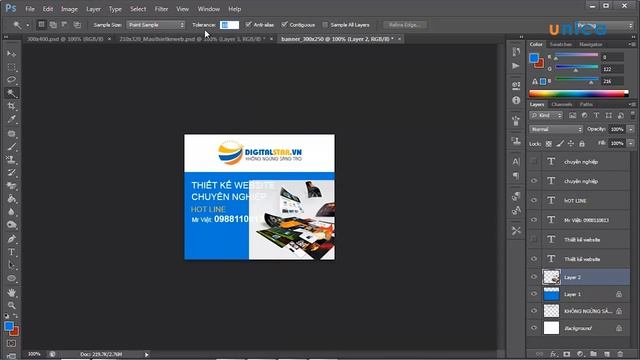
Task: Click the Subtract from selection icon
Action: click(64, 25)
